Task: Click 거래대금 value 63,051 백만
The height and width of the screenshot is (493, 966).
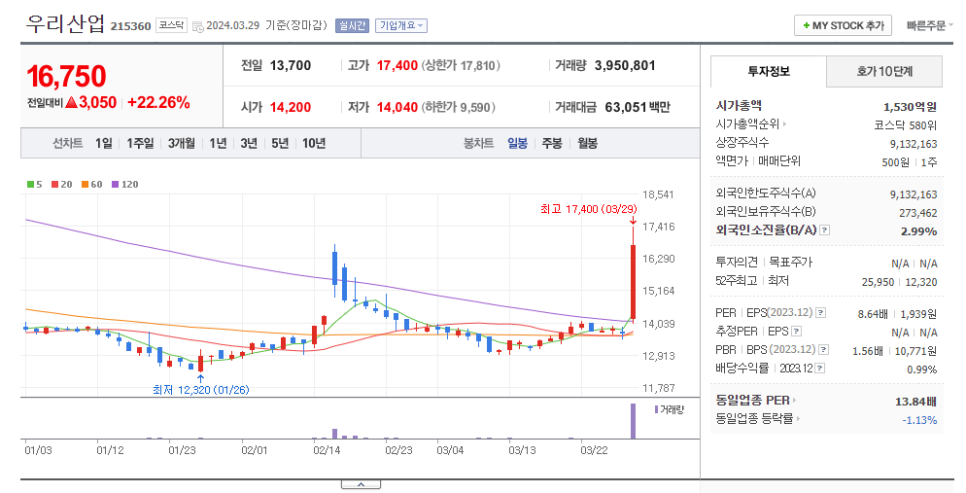Action: pyautogui.click(x=638, y=107)
